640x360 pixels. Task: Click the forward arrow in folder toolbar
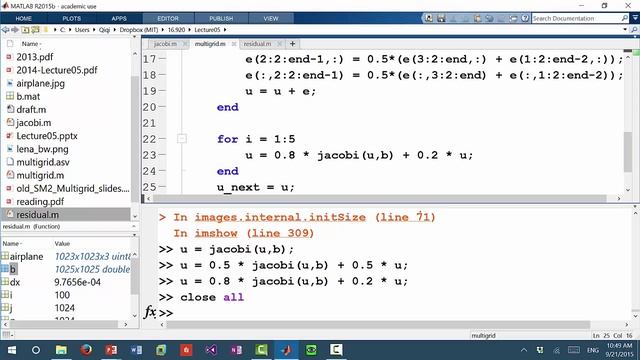click(15, 30)
